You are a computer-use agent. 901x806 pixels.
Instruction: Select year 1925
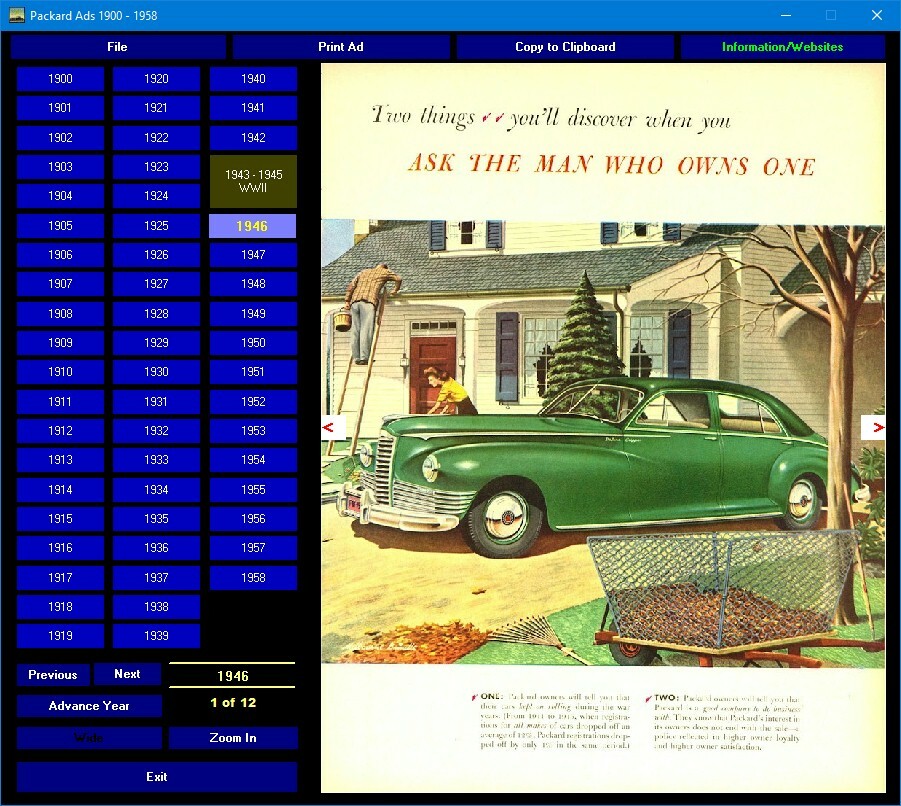[x=156, y=226]
